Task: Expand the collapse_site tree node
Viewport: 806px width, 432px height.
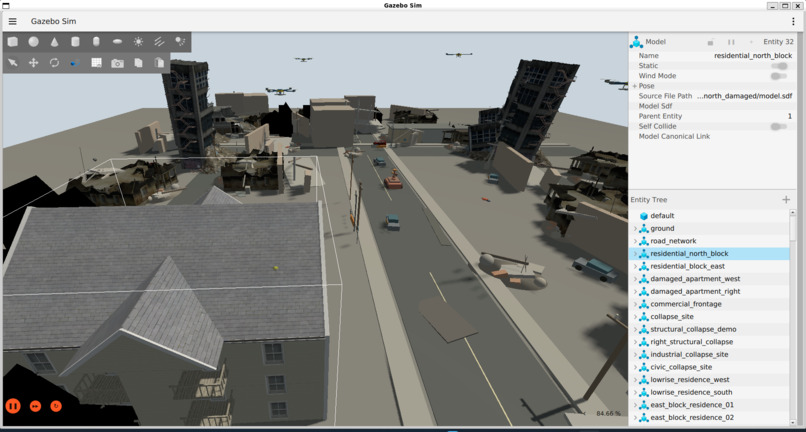Action: point(635,317)
